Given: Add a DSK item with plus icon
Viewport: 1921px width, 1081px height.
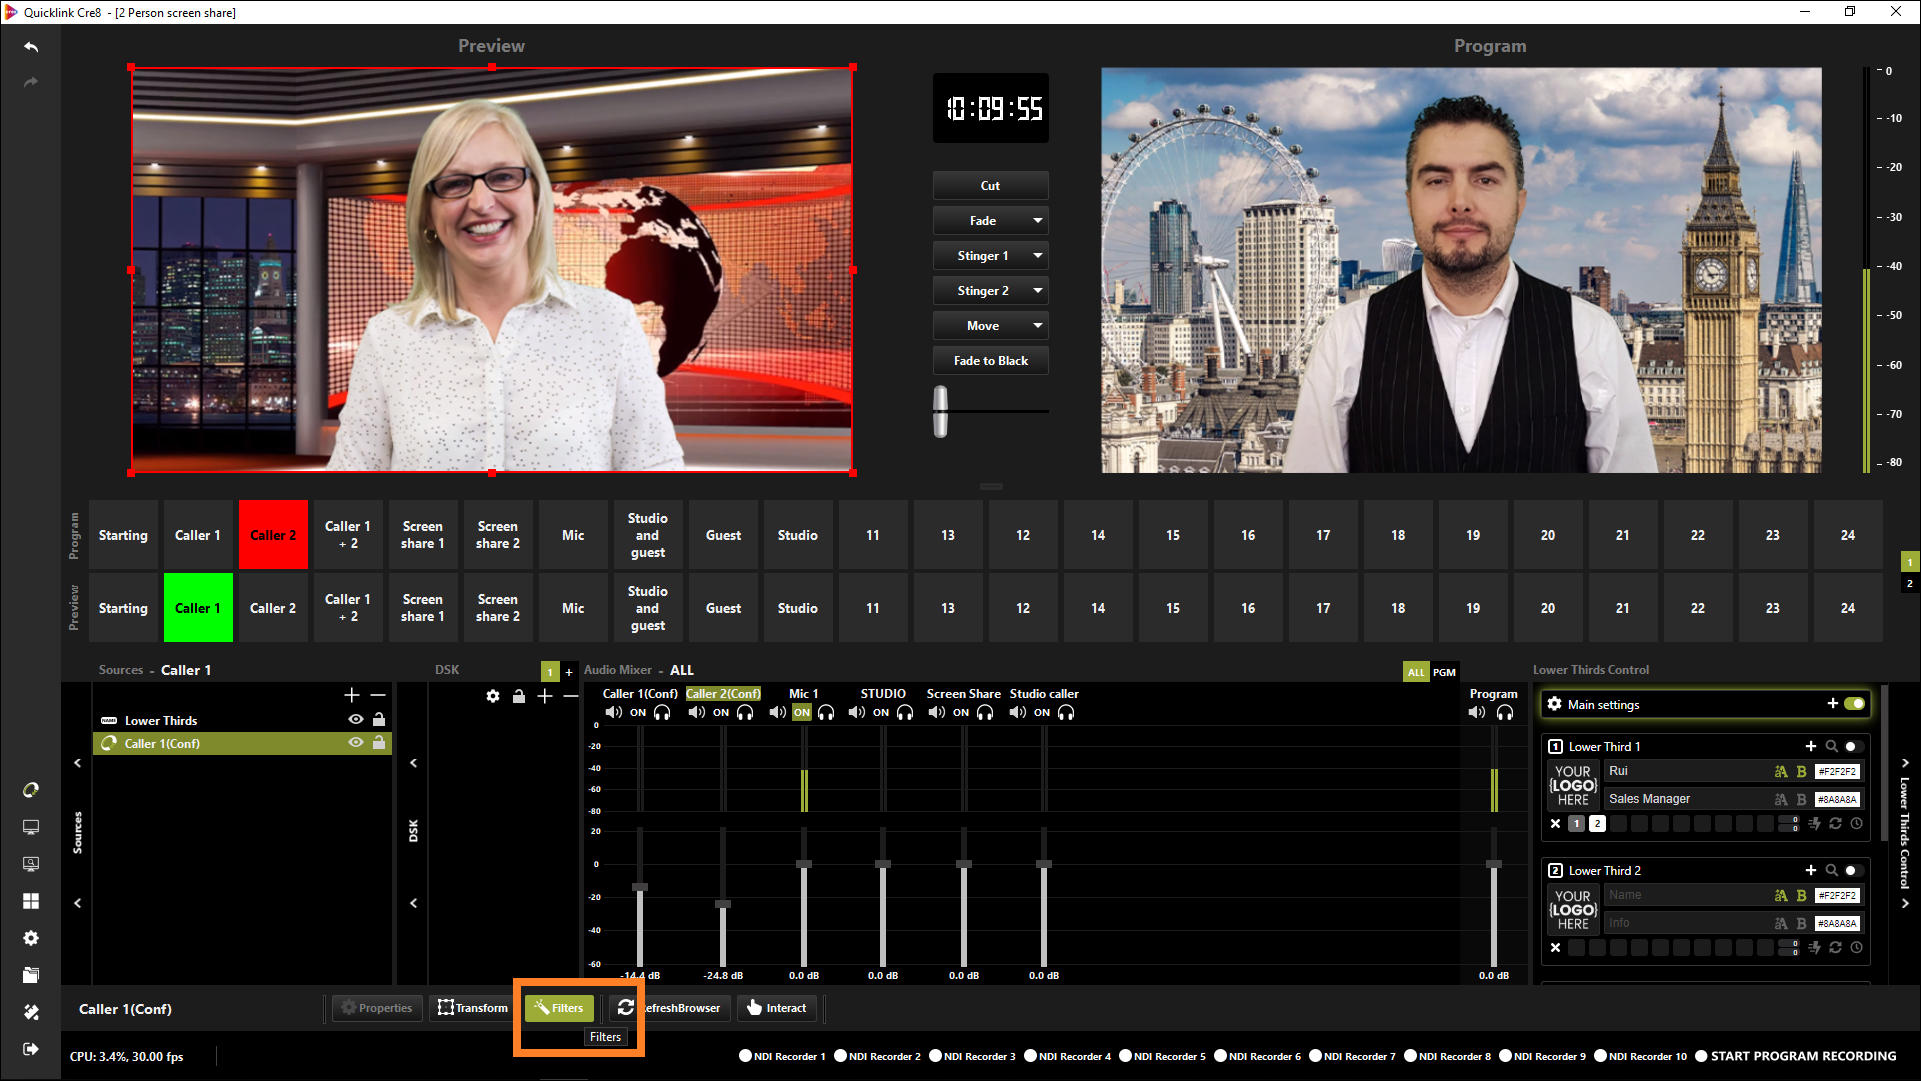Looking at the screenshot, I should point(545,696).
